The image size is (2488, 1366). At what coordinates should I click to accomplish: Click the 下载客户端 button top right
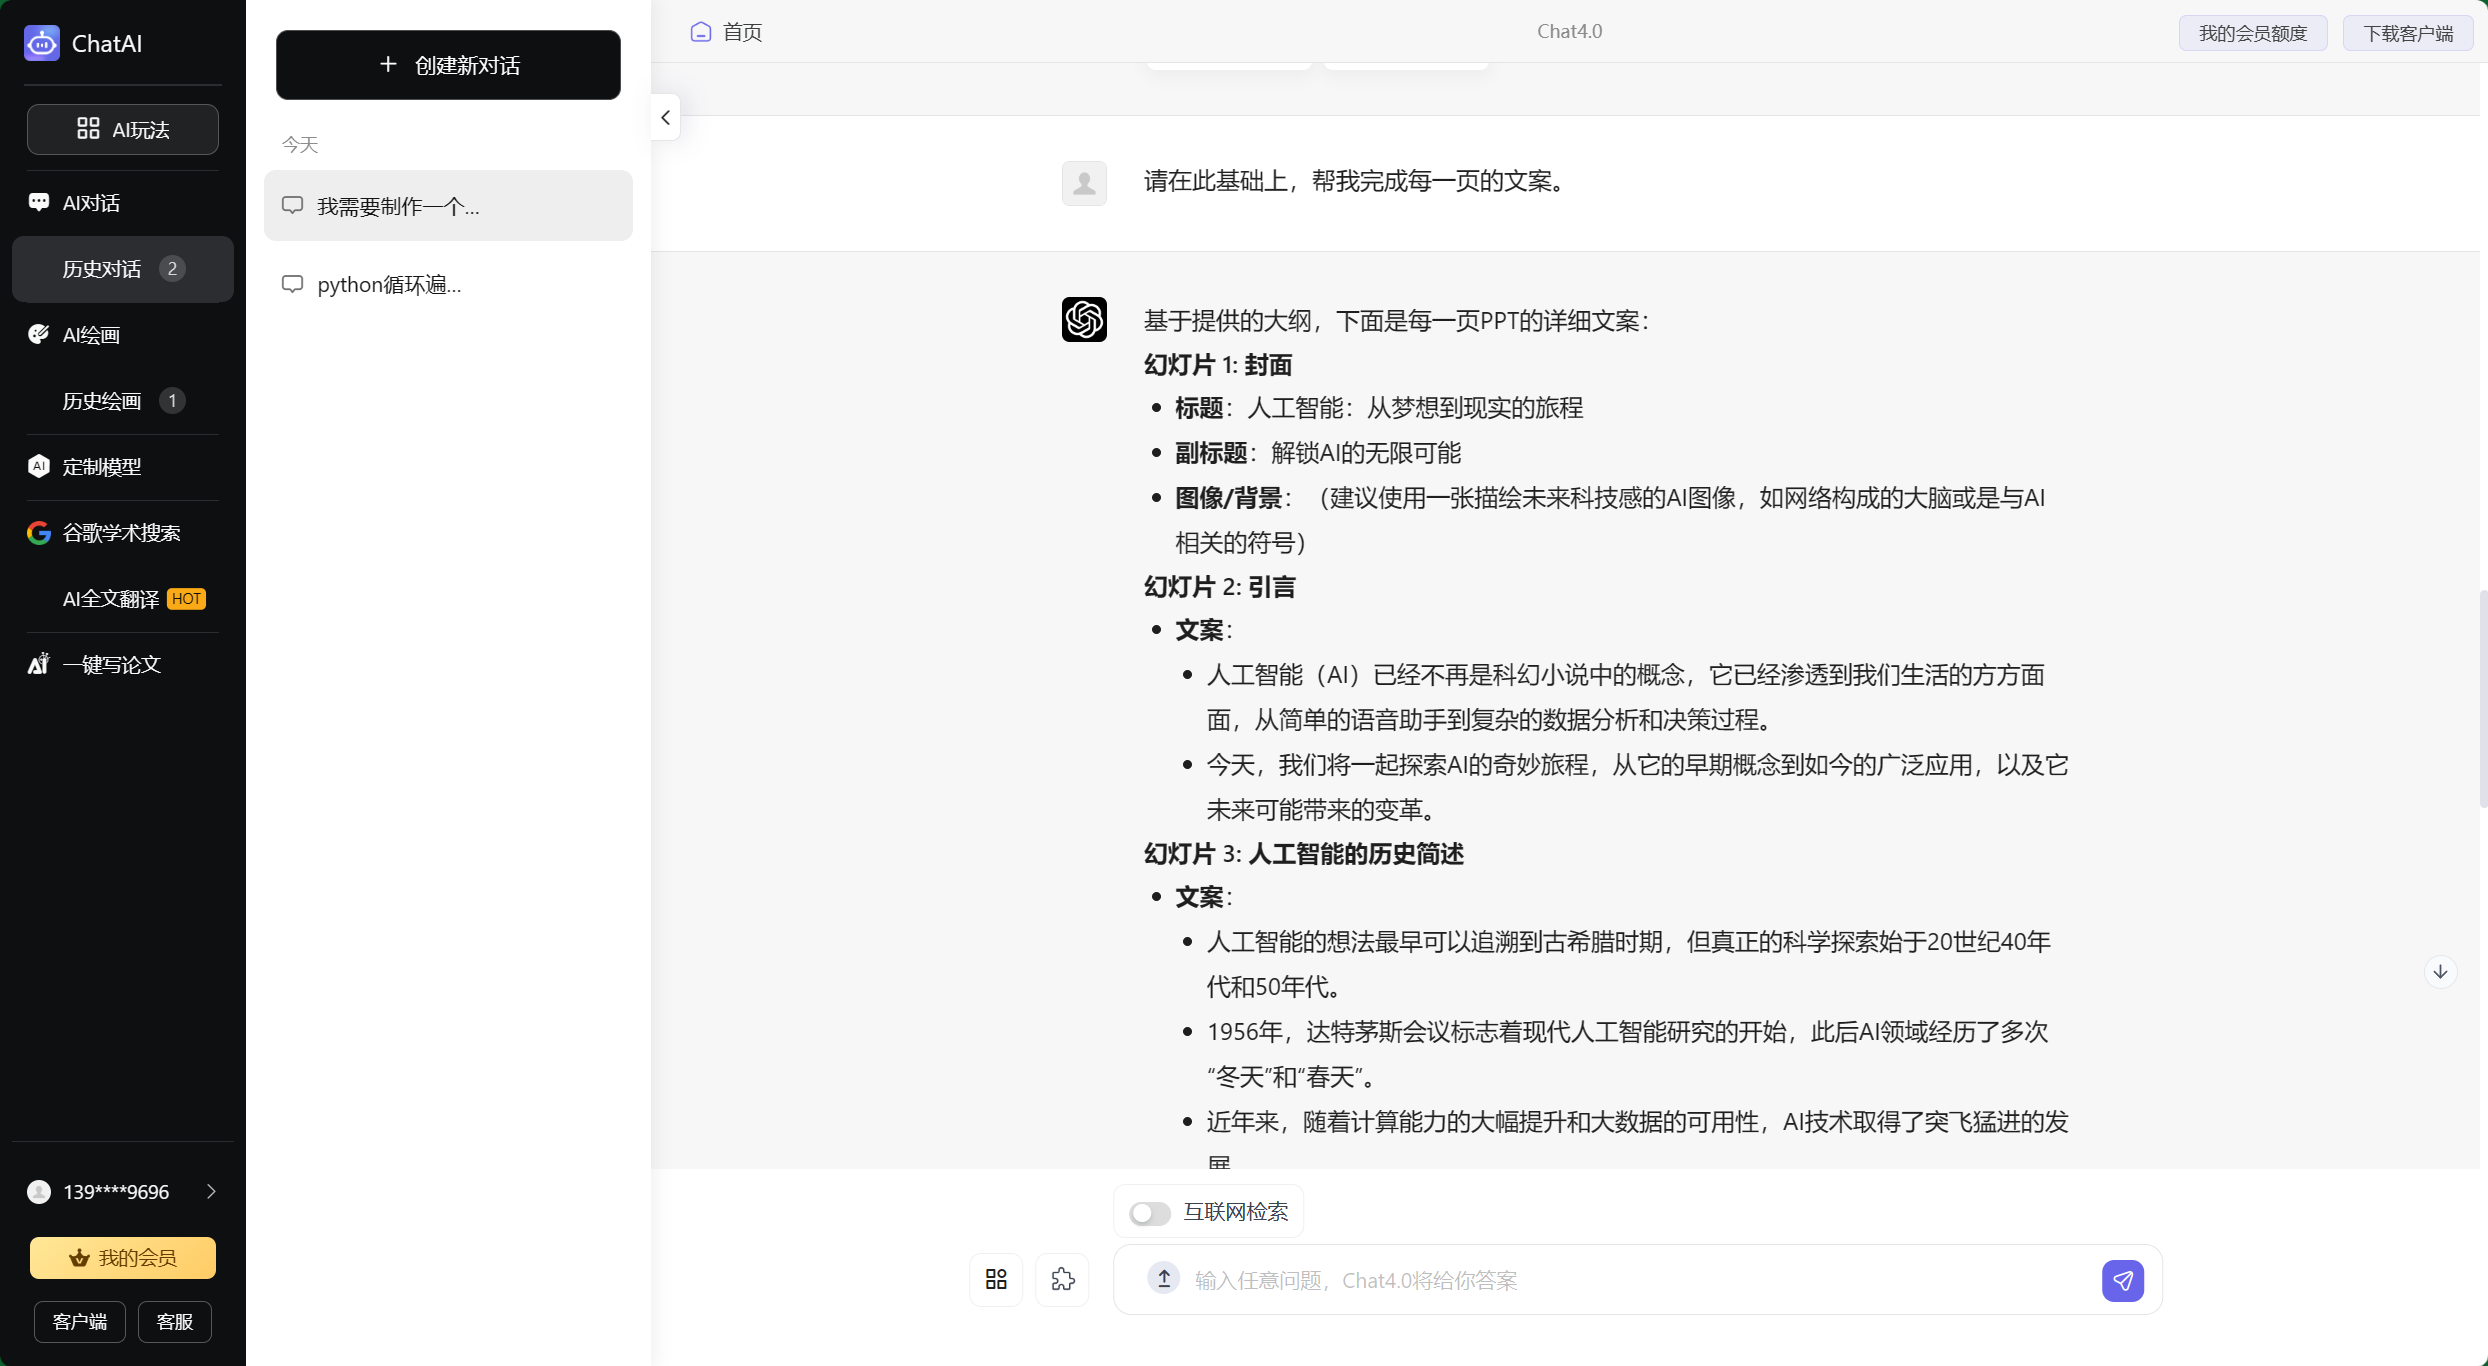[2408, 32]
